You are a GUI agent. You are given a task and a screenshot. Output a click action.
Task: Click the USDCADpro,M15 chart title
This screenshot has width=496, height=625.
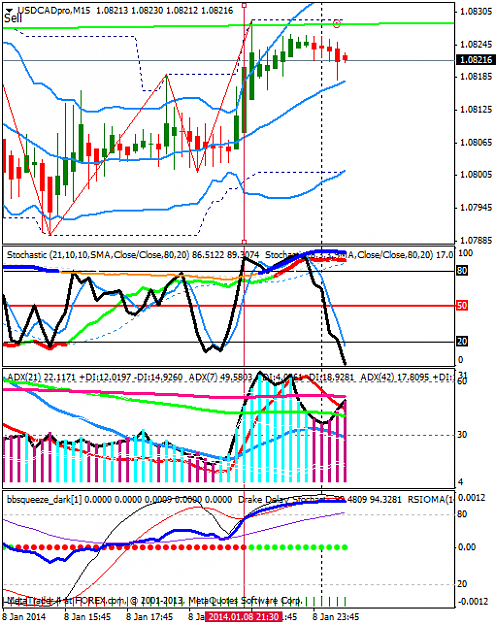(x=52, y=10)
